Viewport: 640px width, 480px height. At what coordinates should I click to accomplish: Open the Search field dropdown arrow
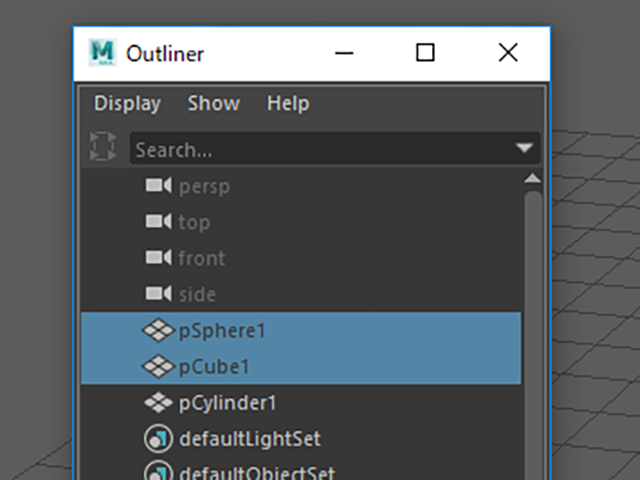(x=524, y=148)
